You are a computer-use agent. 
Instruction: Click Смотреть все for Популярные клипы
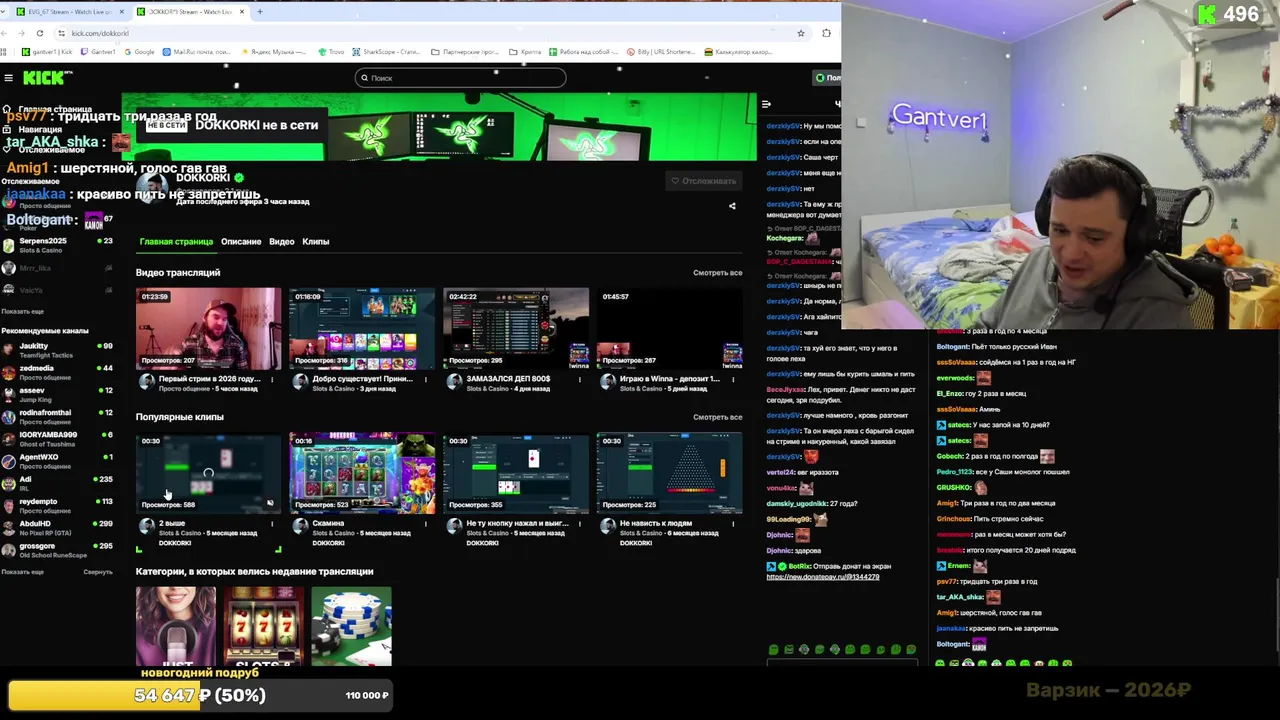[717, 417]
